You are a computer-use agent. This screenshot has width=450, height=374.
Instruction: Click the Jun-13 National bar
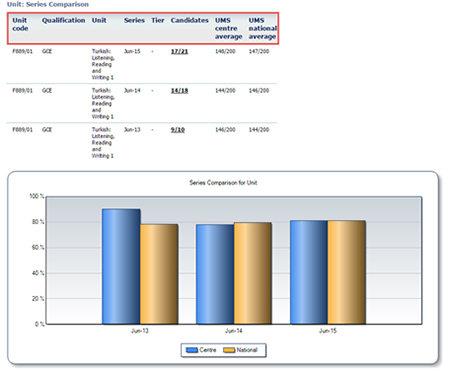159,274
